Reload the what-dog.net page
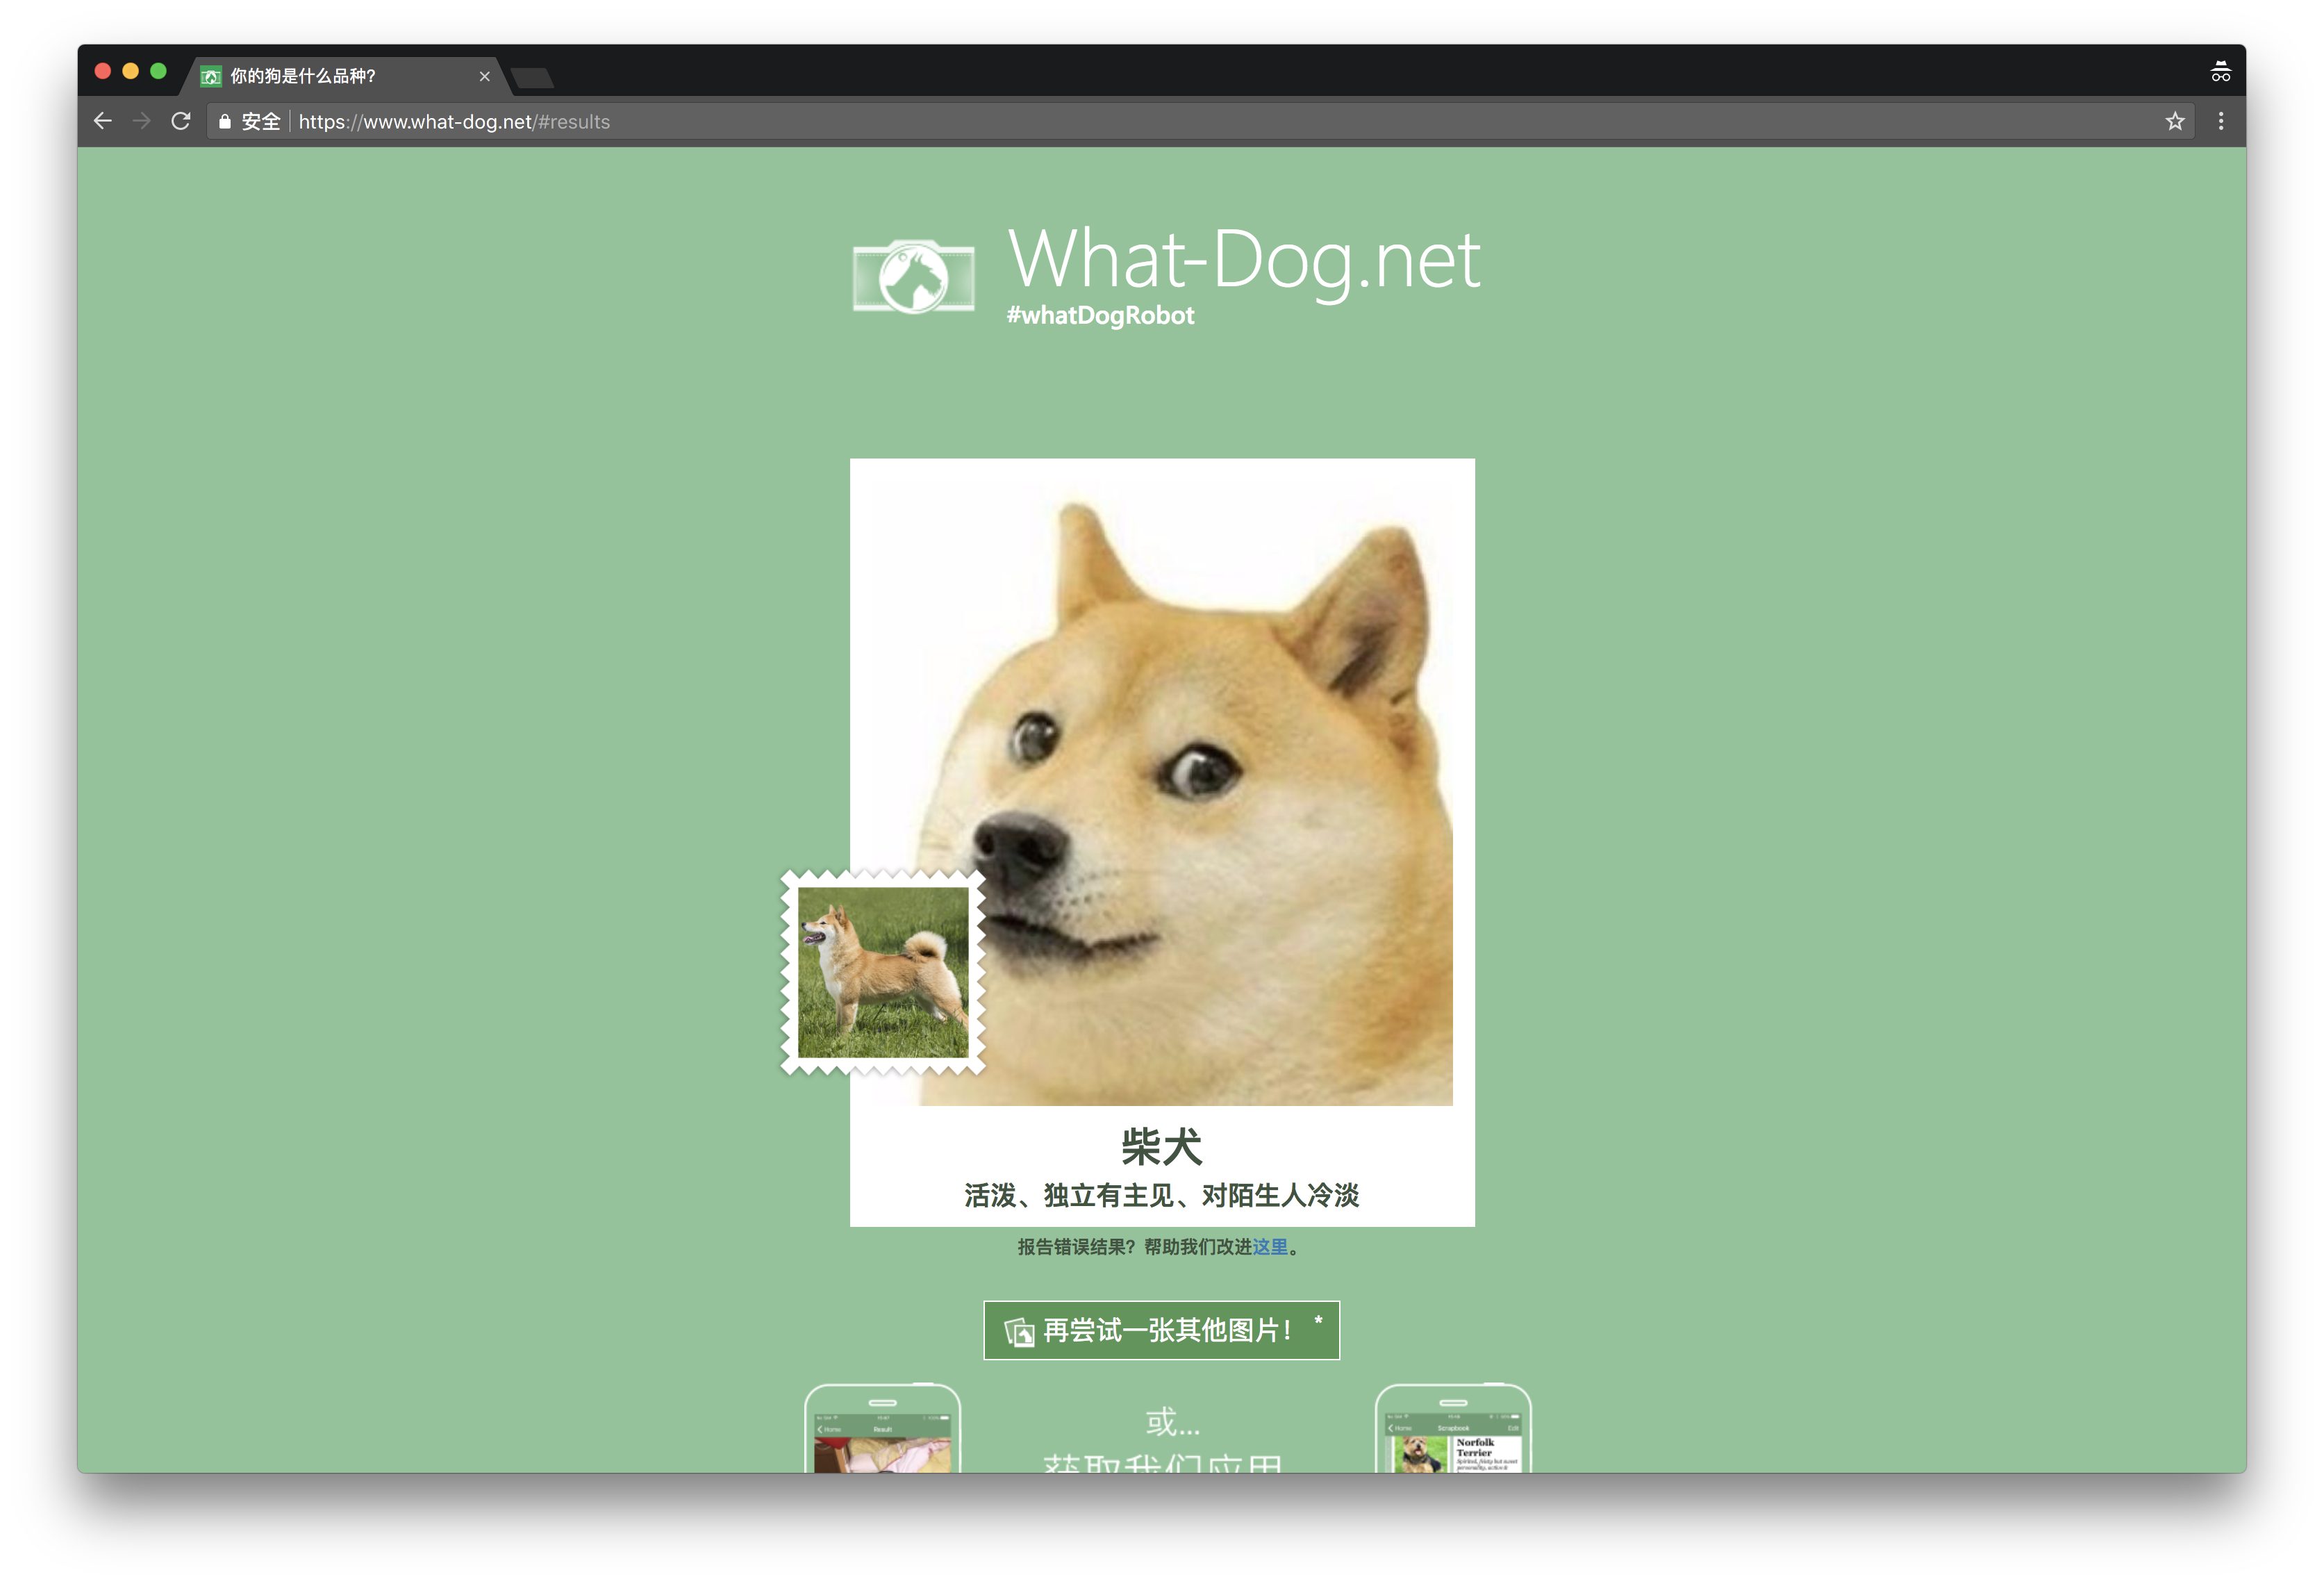Screen dimensions: 2324x1584 click(x=181, y=121)
